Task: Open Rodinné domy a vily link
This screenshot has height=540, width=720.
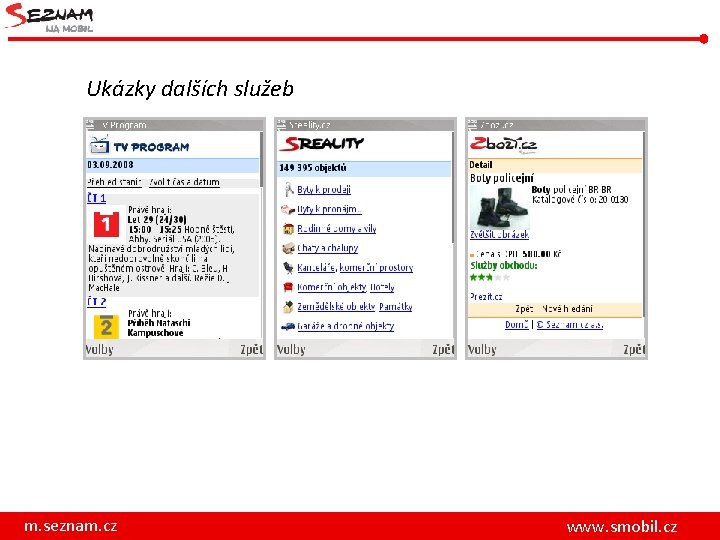Action: pyautogui.click(x=337, y=229)
